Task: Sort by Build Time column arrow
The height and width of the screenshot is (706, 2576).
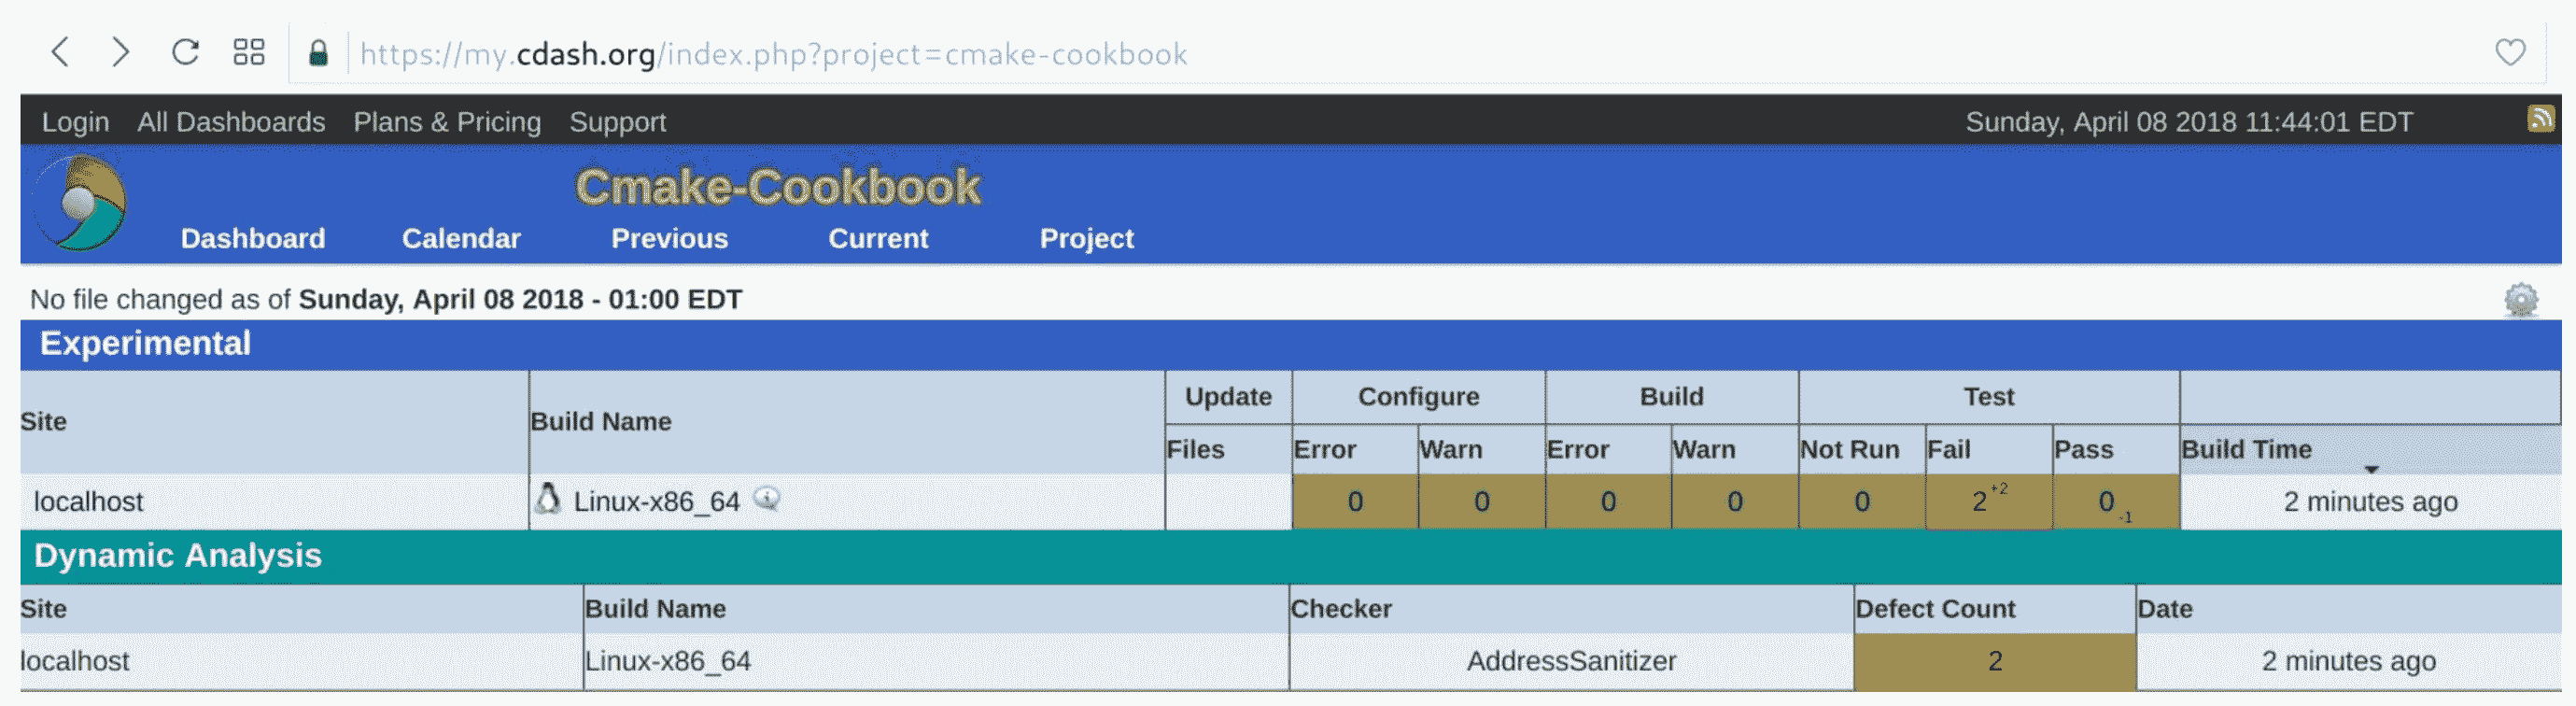Action: 2371,469
